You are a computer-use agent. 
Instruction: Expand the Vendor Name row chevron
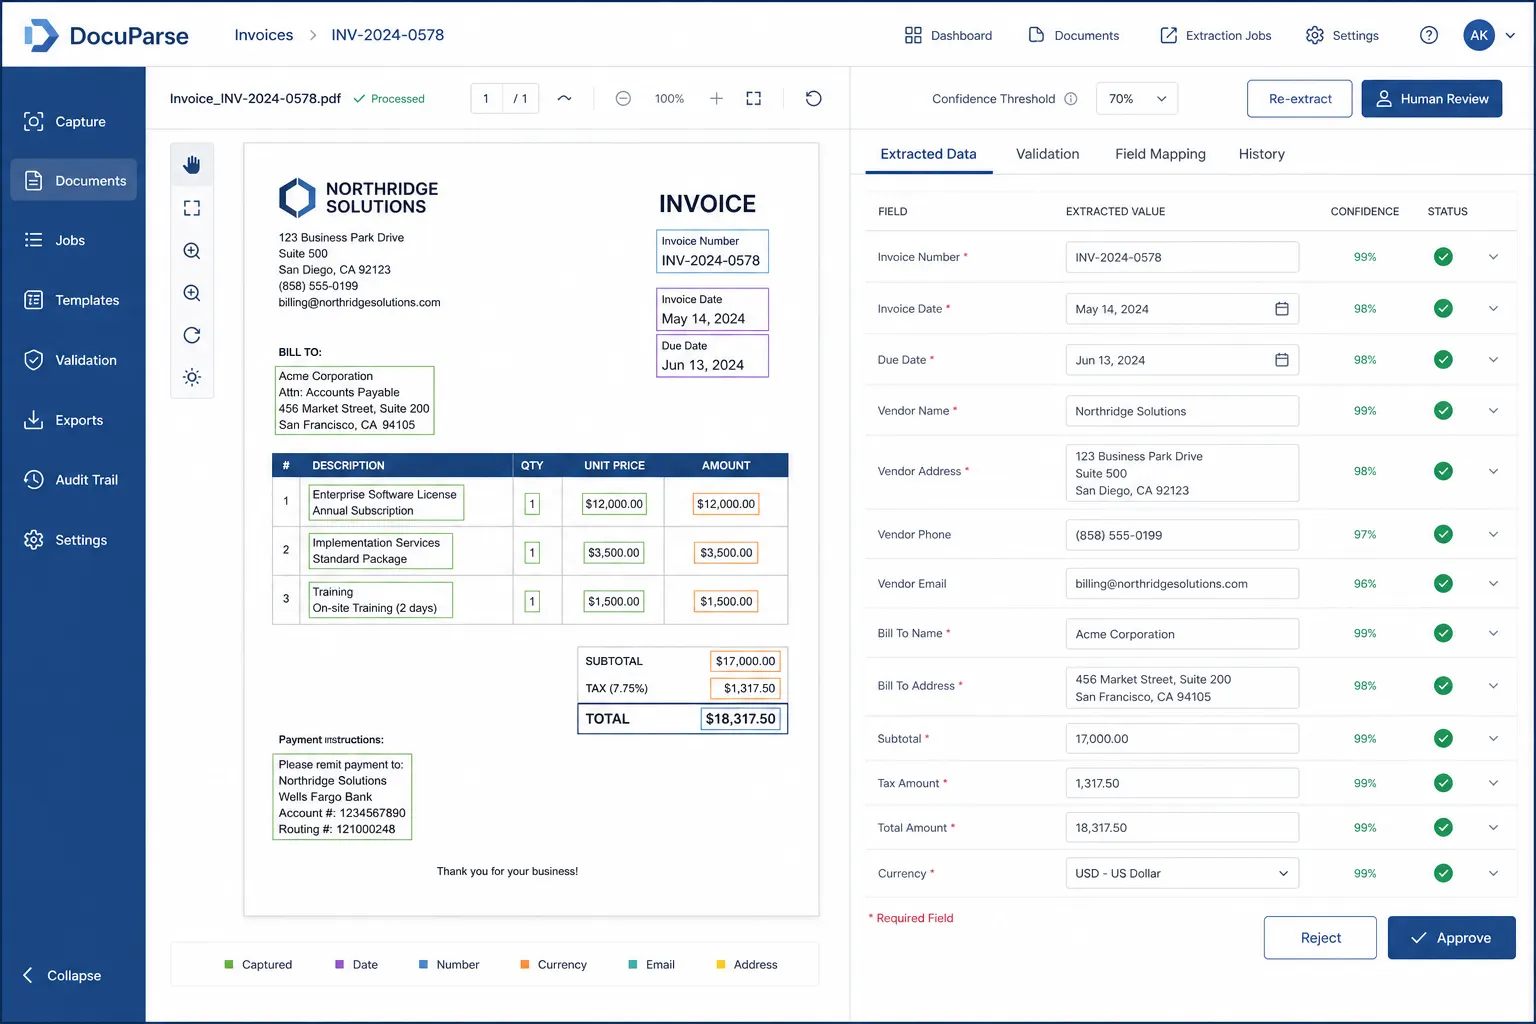(1493, 411)
